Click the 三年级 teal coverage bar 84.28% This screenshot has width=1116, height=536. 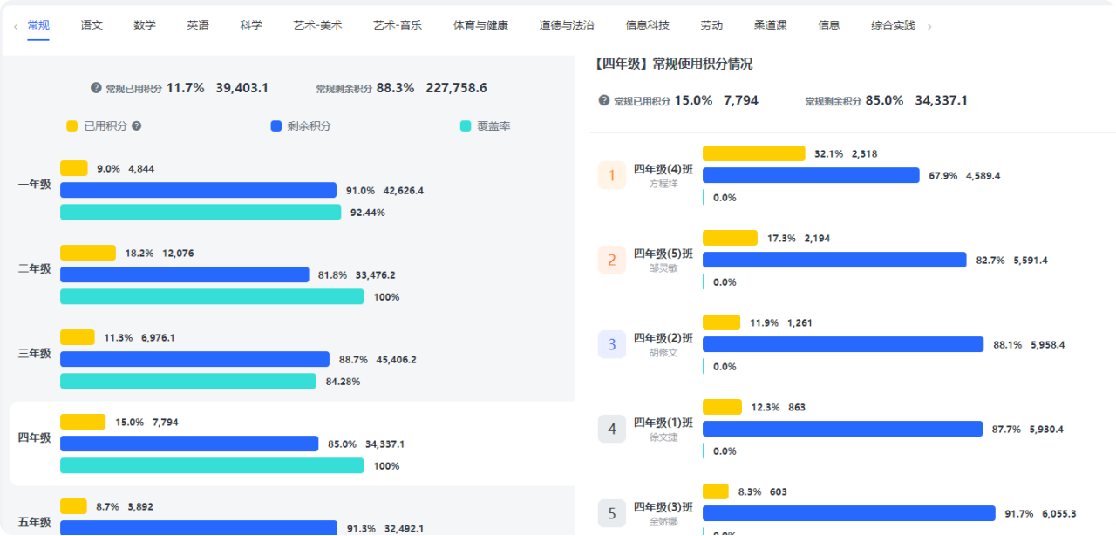pyautogui.click(x=188, y=381)
